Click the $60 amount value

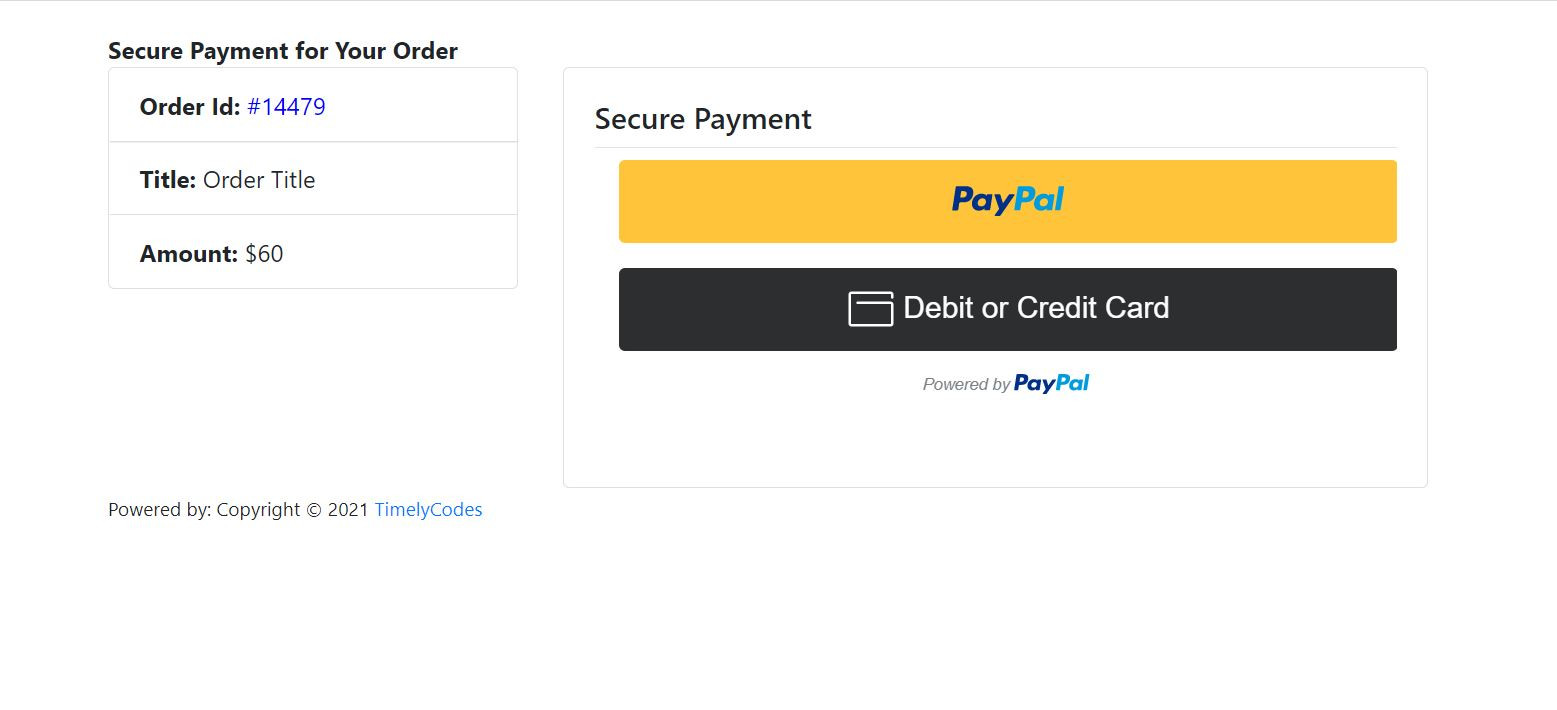264,254
